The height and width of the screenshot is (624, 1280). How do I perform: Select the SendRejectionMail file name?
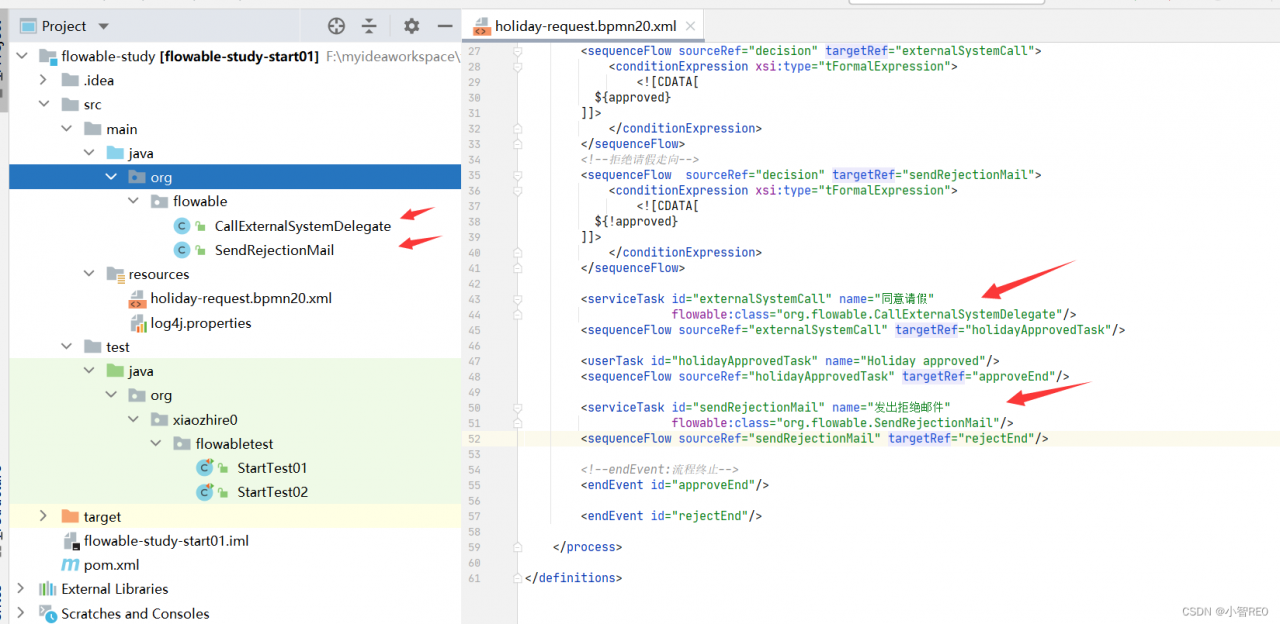point(275,250)
